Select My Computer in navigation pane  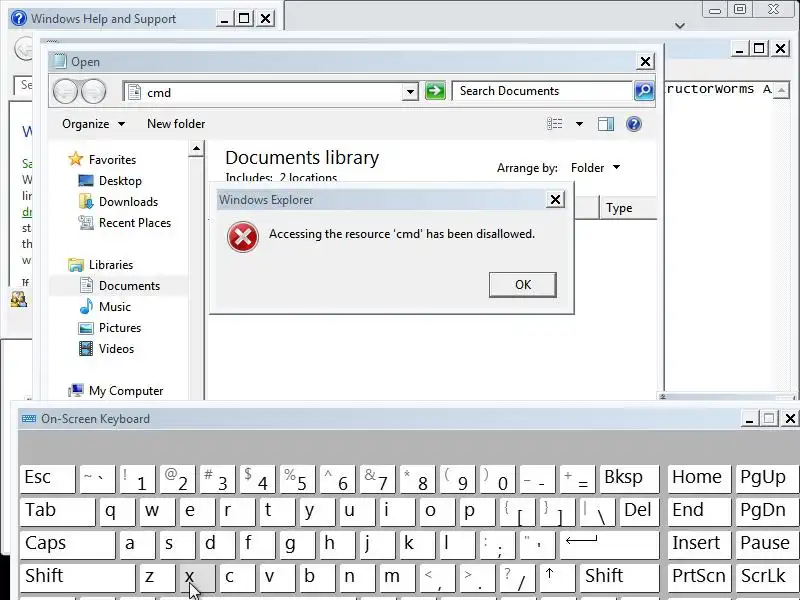click(116, 391)
